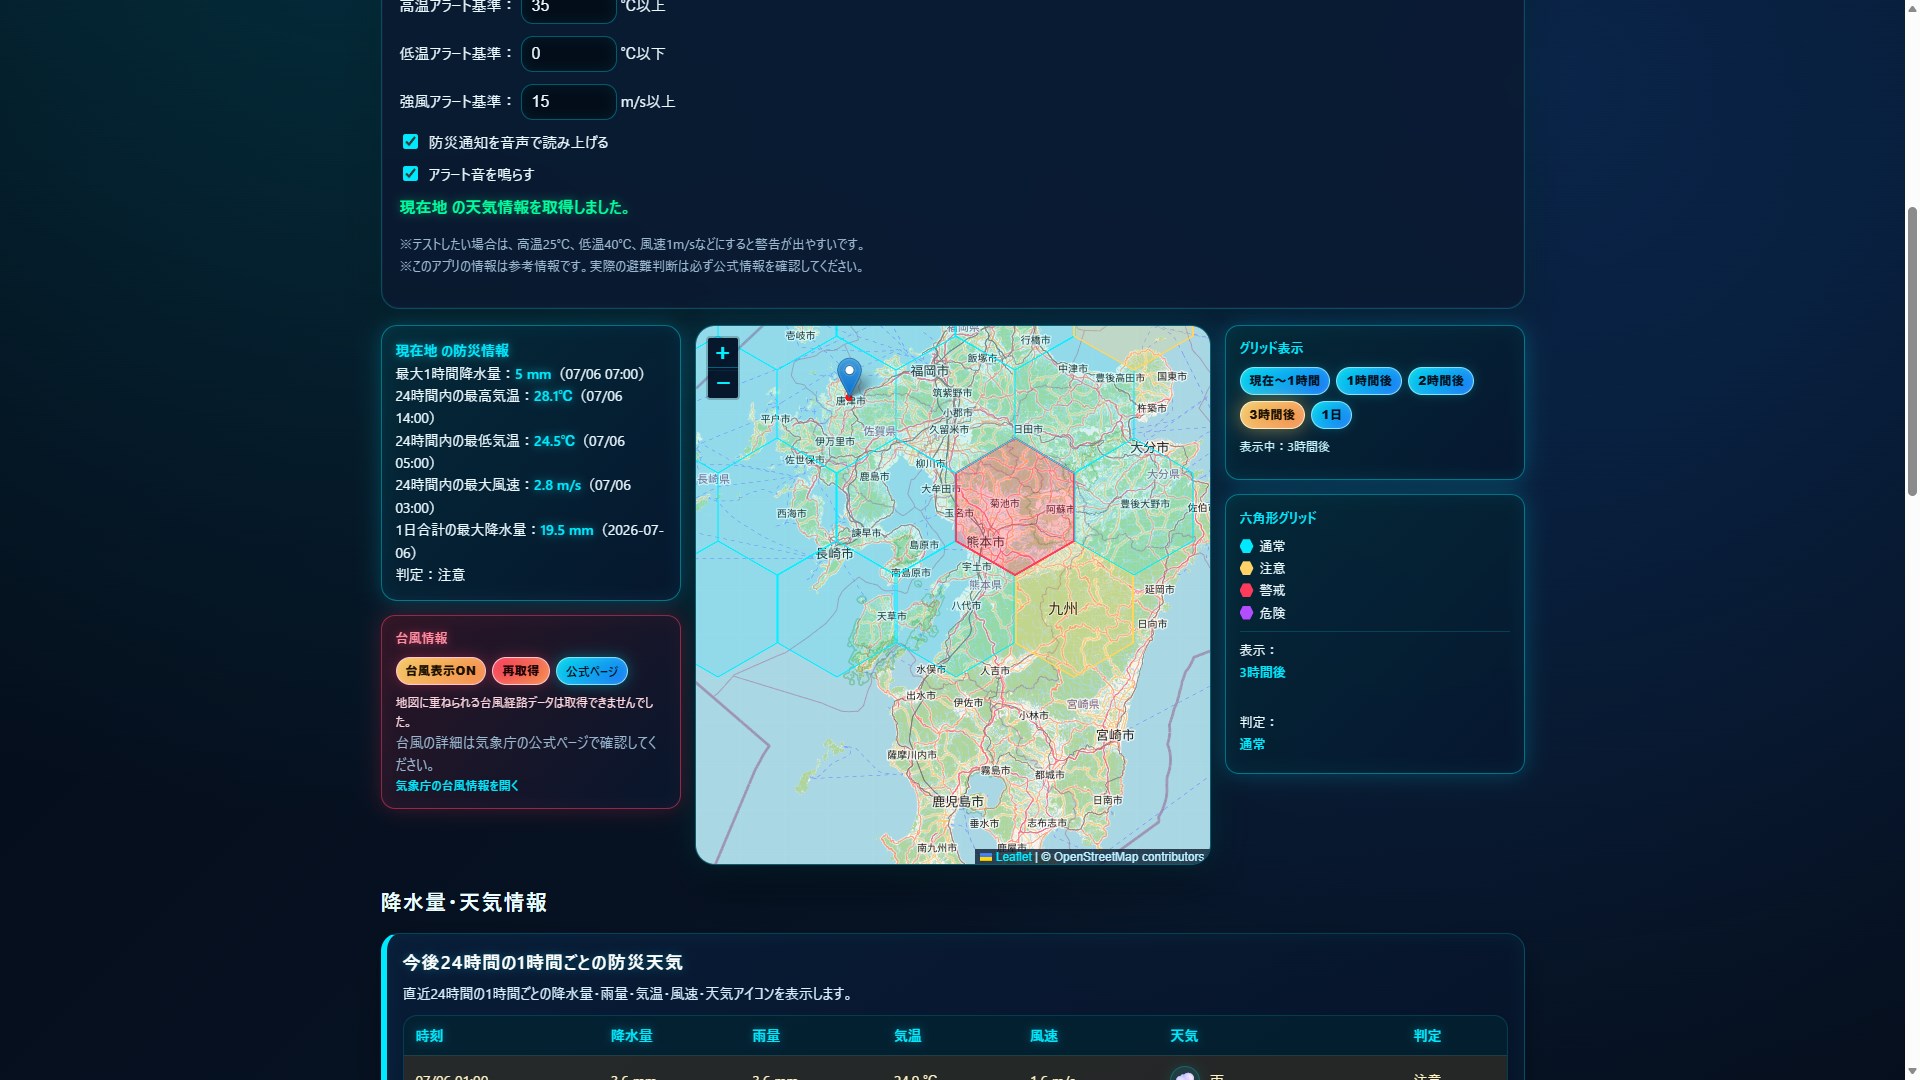This screenshot has width=1920, height=1080.
Task: Select the yellow 注意 hexagon legend icon
Action: pos(1246,568)
